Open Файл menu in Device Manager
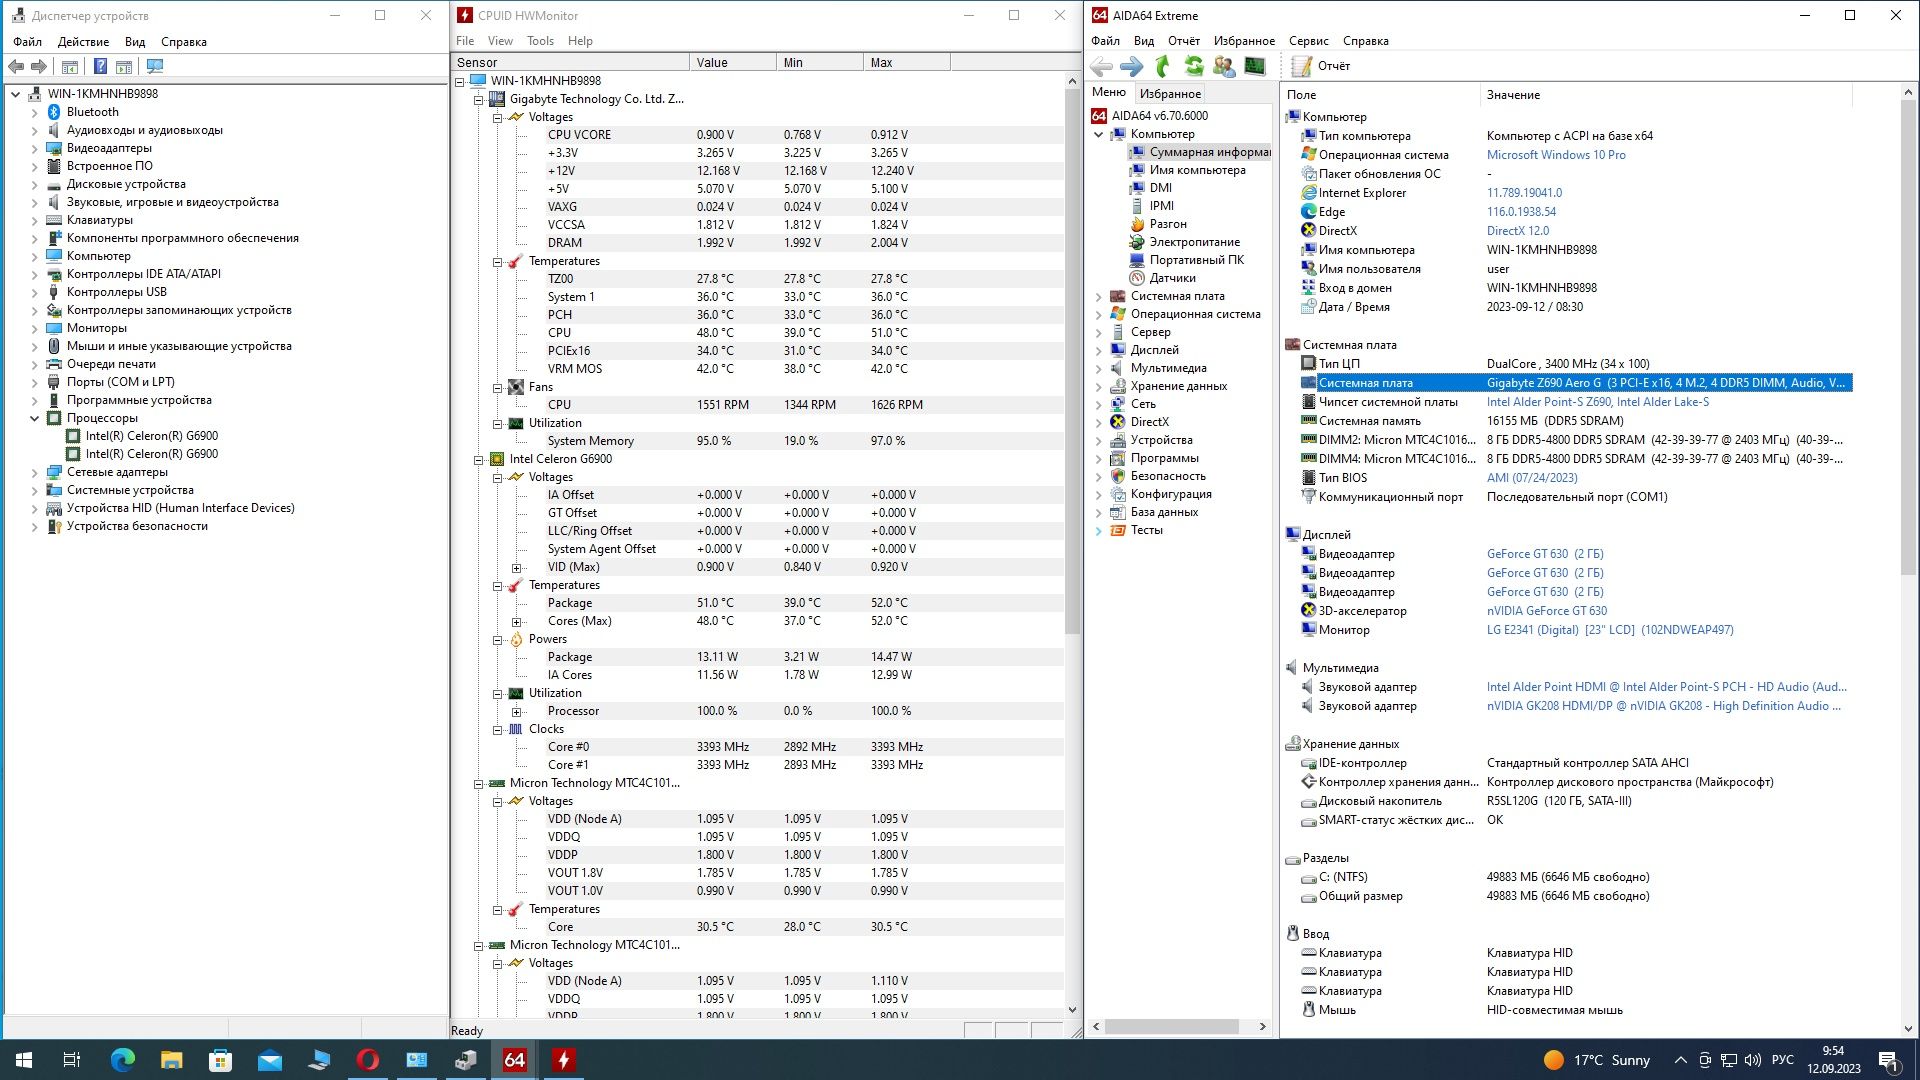Image resolution: width=1920 pixels, height=1080 pixels. pyautogui.click(x=27, y=42)
